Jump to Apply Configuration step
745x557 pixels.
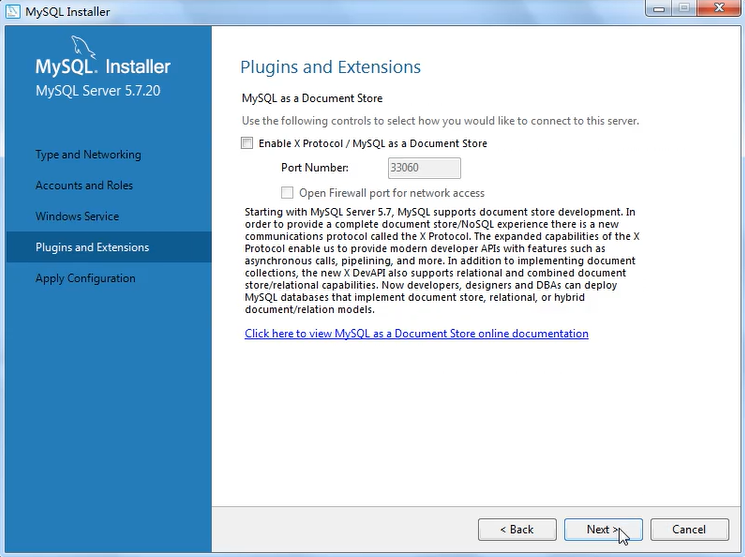click(86, 278)
